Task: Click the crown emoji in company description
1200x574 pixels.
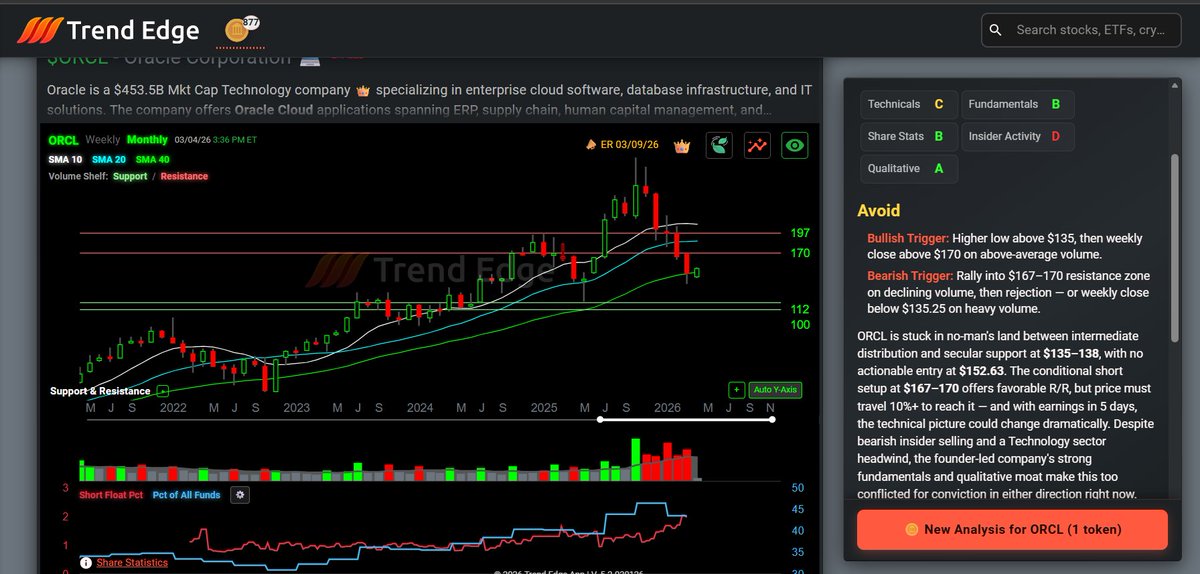Action: 363,90
